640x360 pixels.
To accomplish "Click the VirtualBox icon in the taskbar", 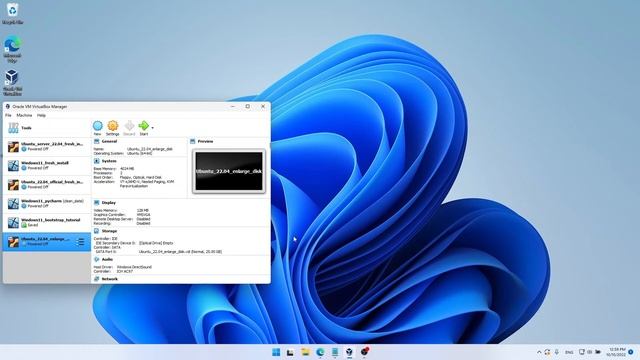I will (349, 352).
